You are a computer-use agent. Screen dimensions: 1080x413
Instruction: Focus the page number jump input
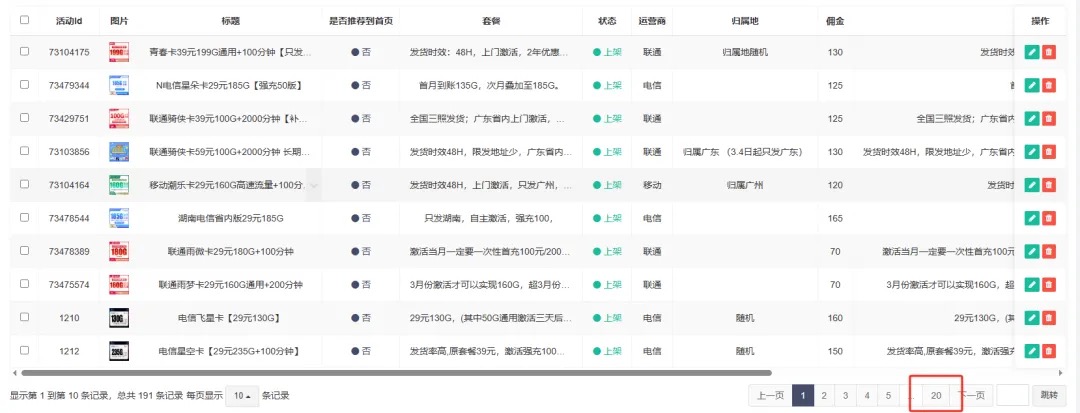1012,396
